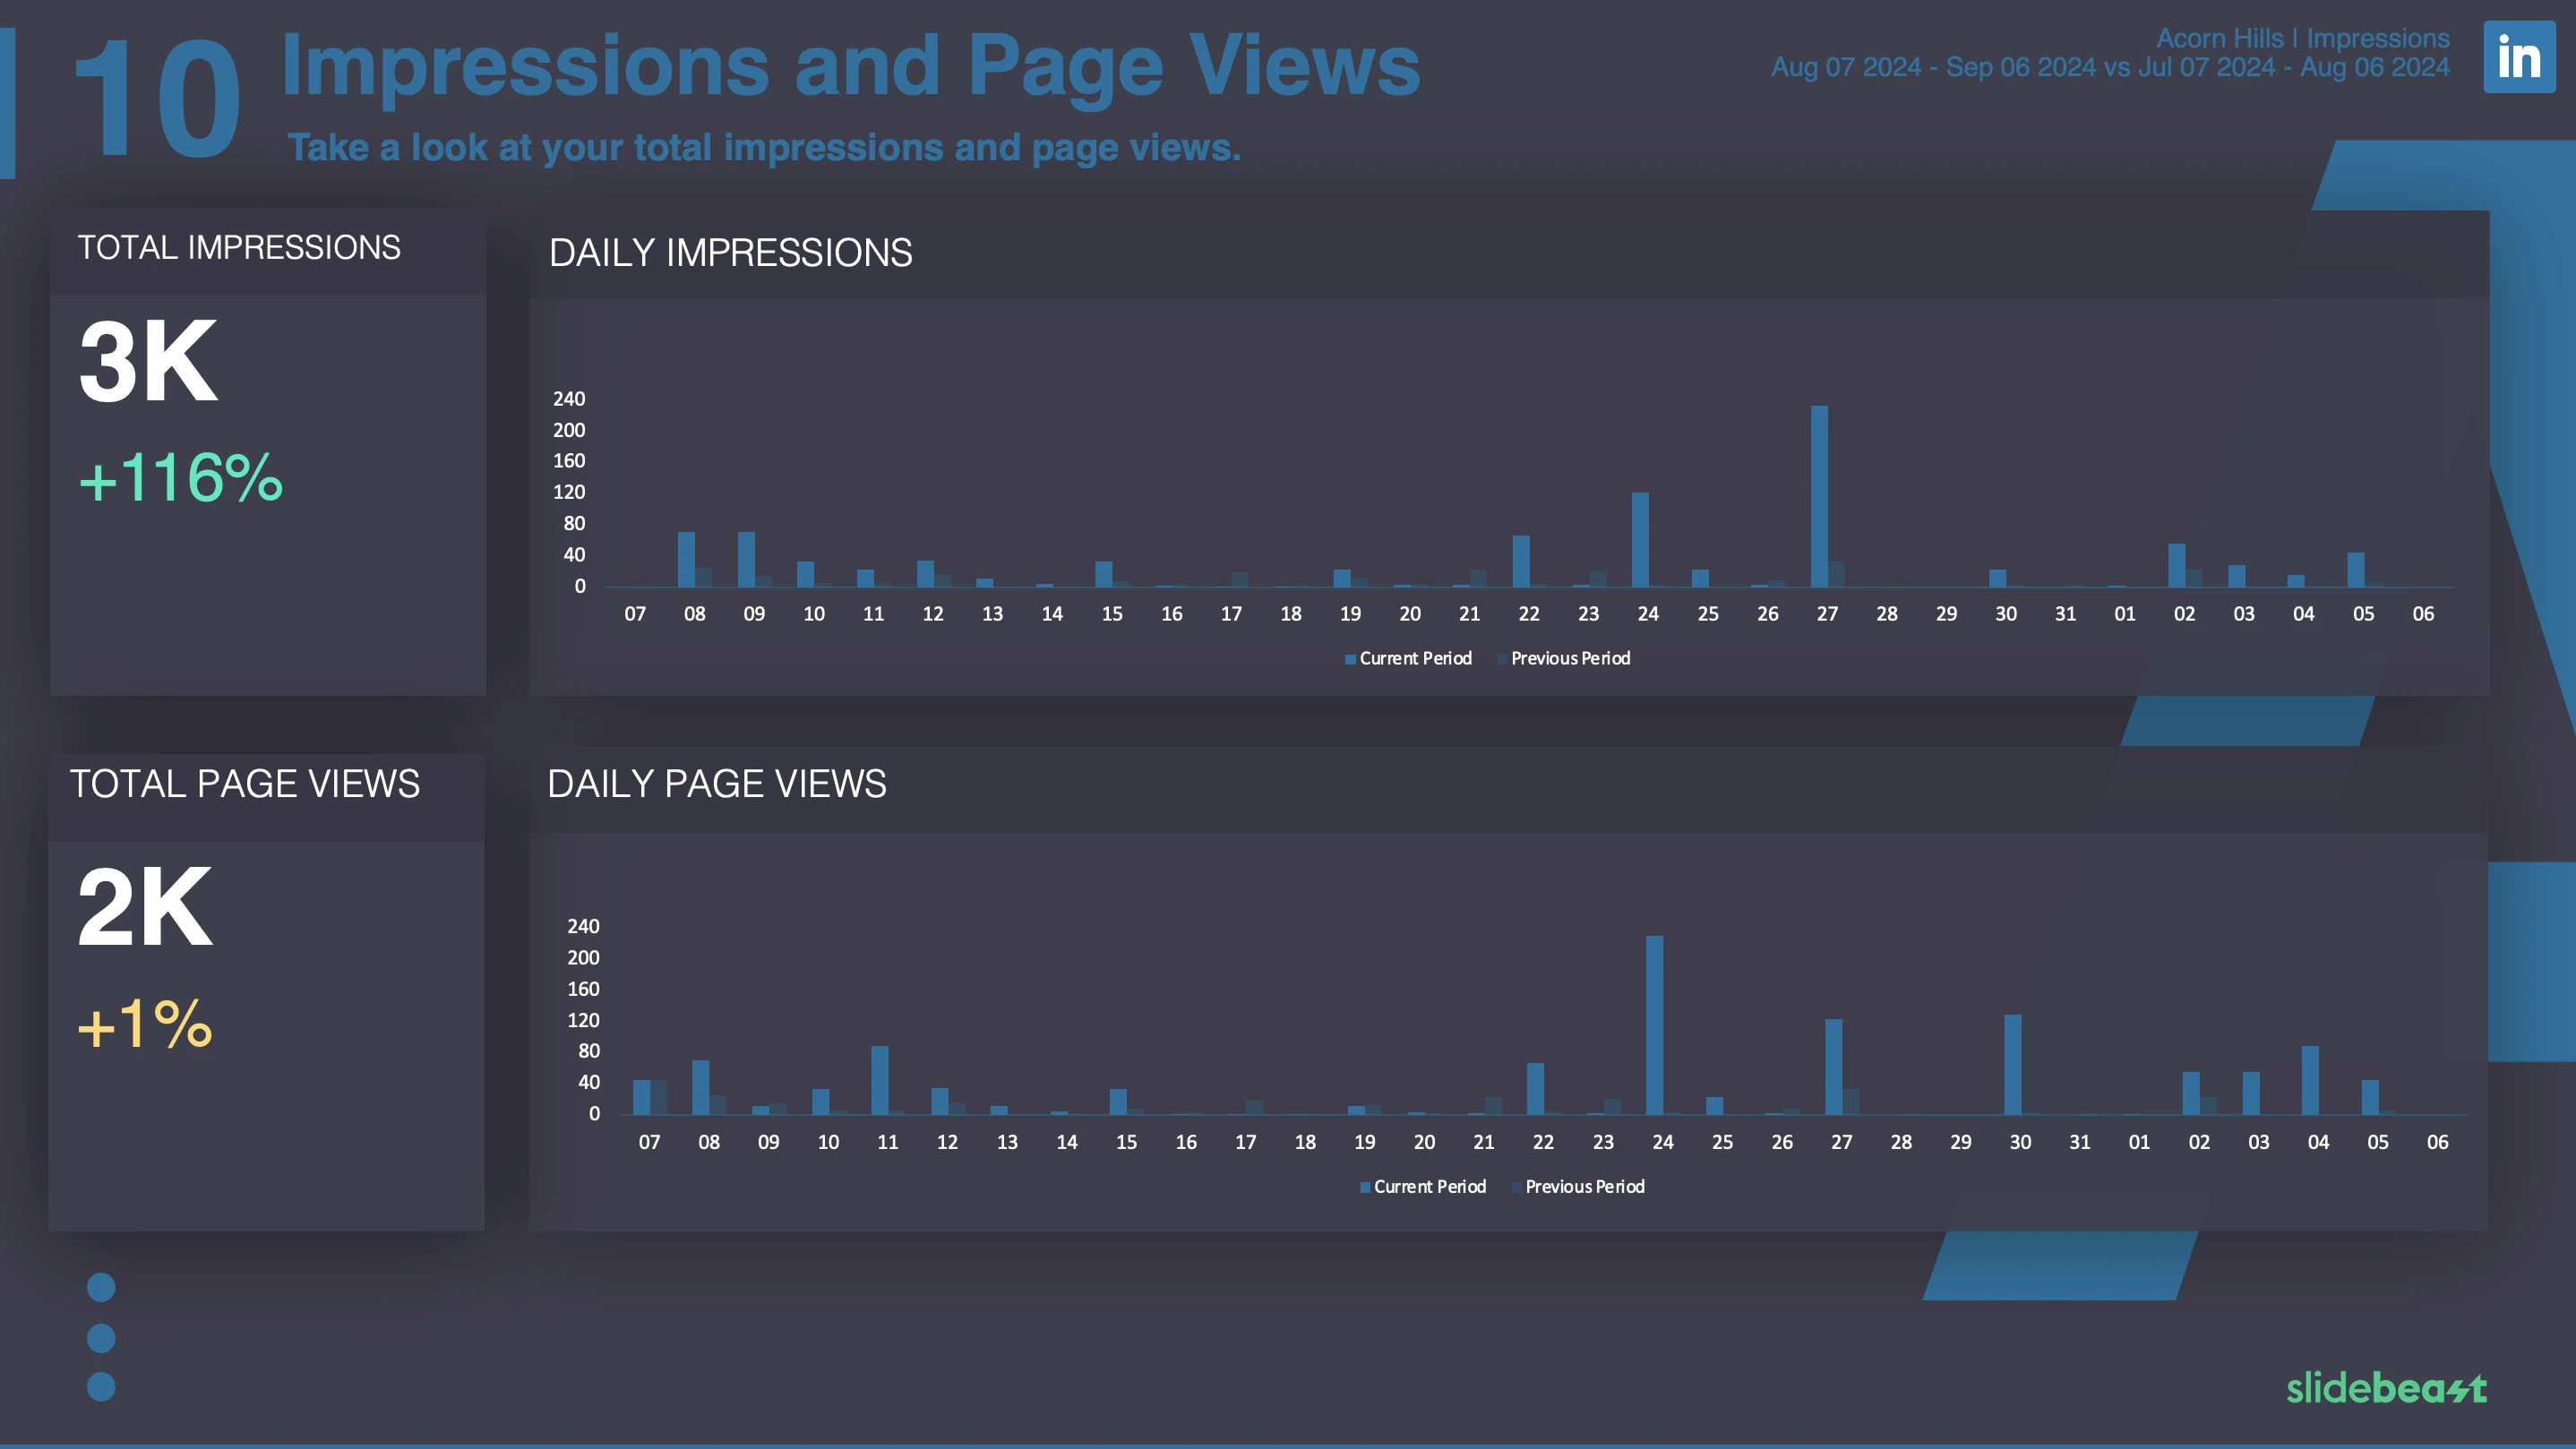Click the subtitle about total impressions and page views
Image resolution: width=2576 pixels, height=1449 pixels.
(x=764, y=148)
